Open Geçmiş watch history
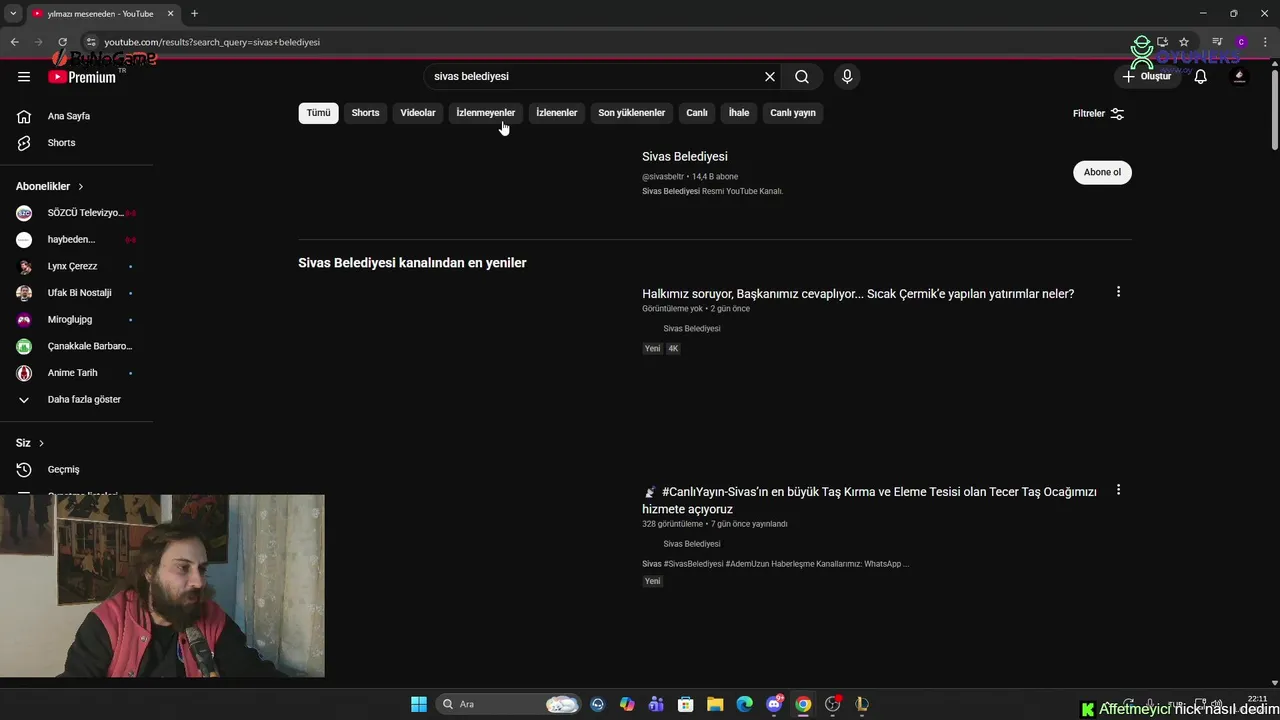Viewport: 1280px width, 720px height. click(x=76, y=469)
